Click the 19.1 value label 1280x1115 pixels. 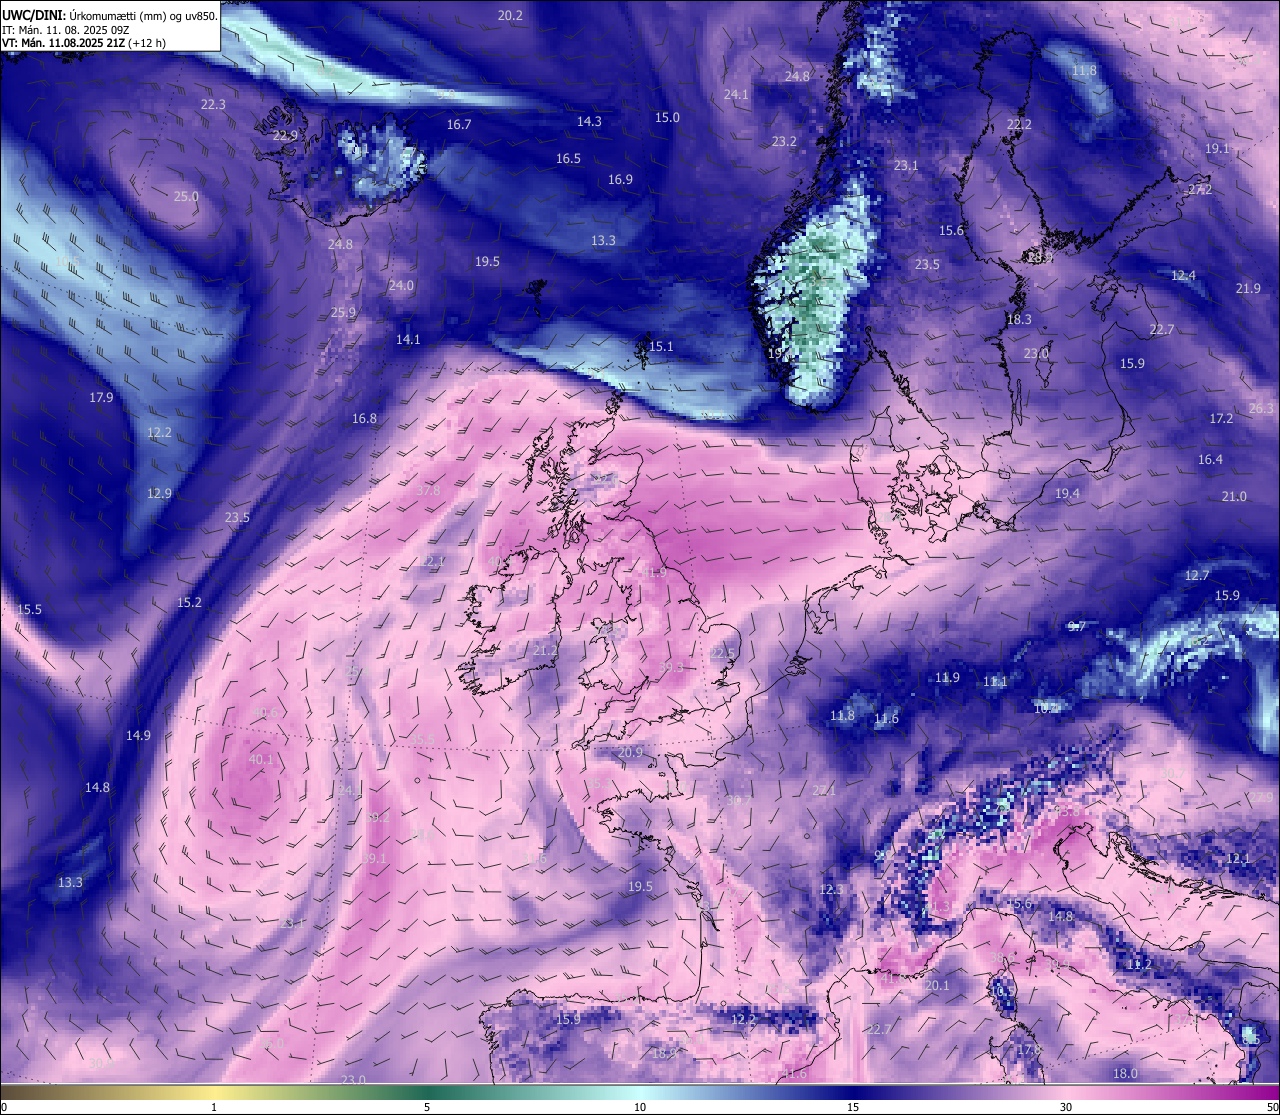click(x=1217, y=149)
